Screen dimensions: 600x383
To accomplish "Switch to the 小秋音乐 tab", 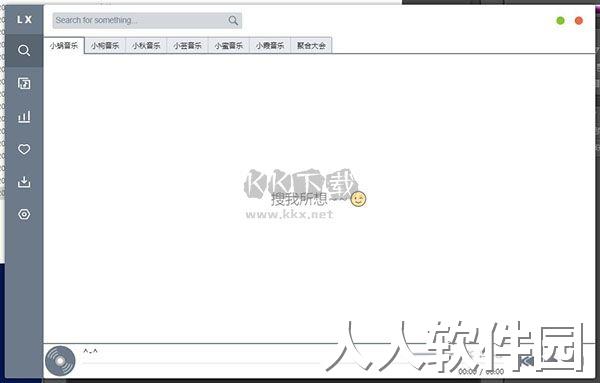I will (x=146, y=46).
